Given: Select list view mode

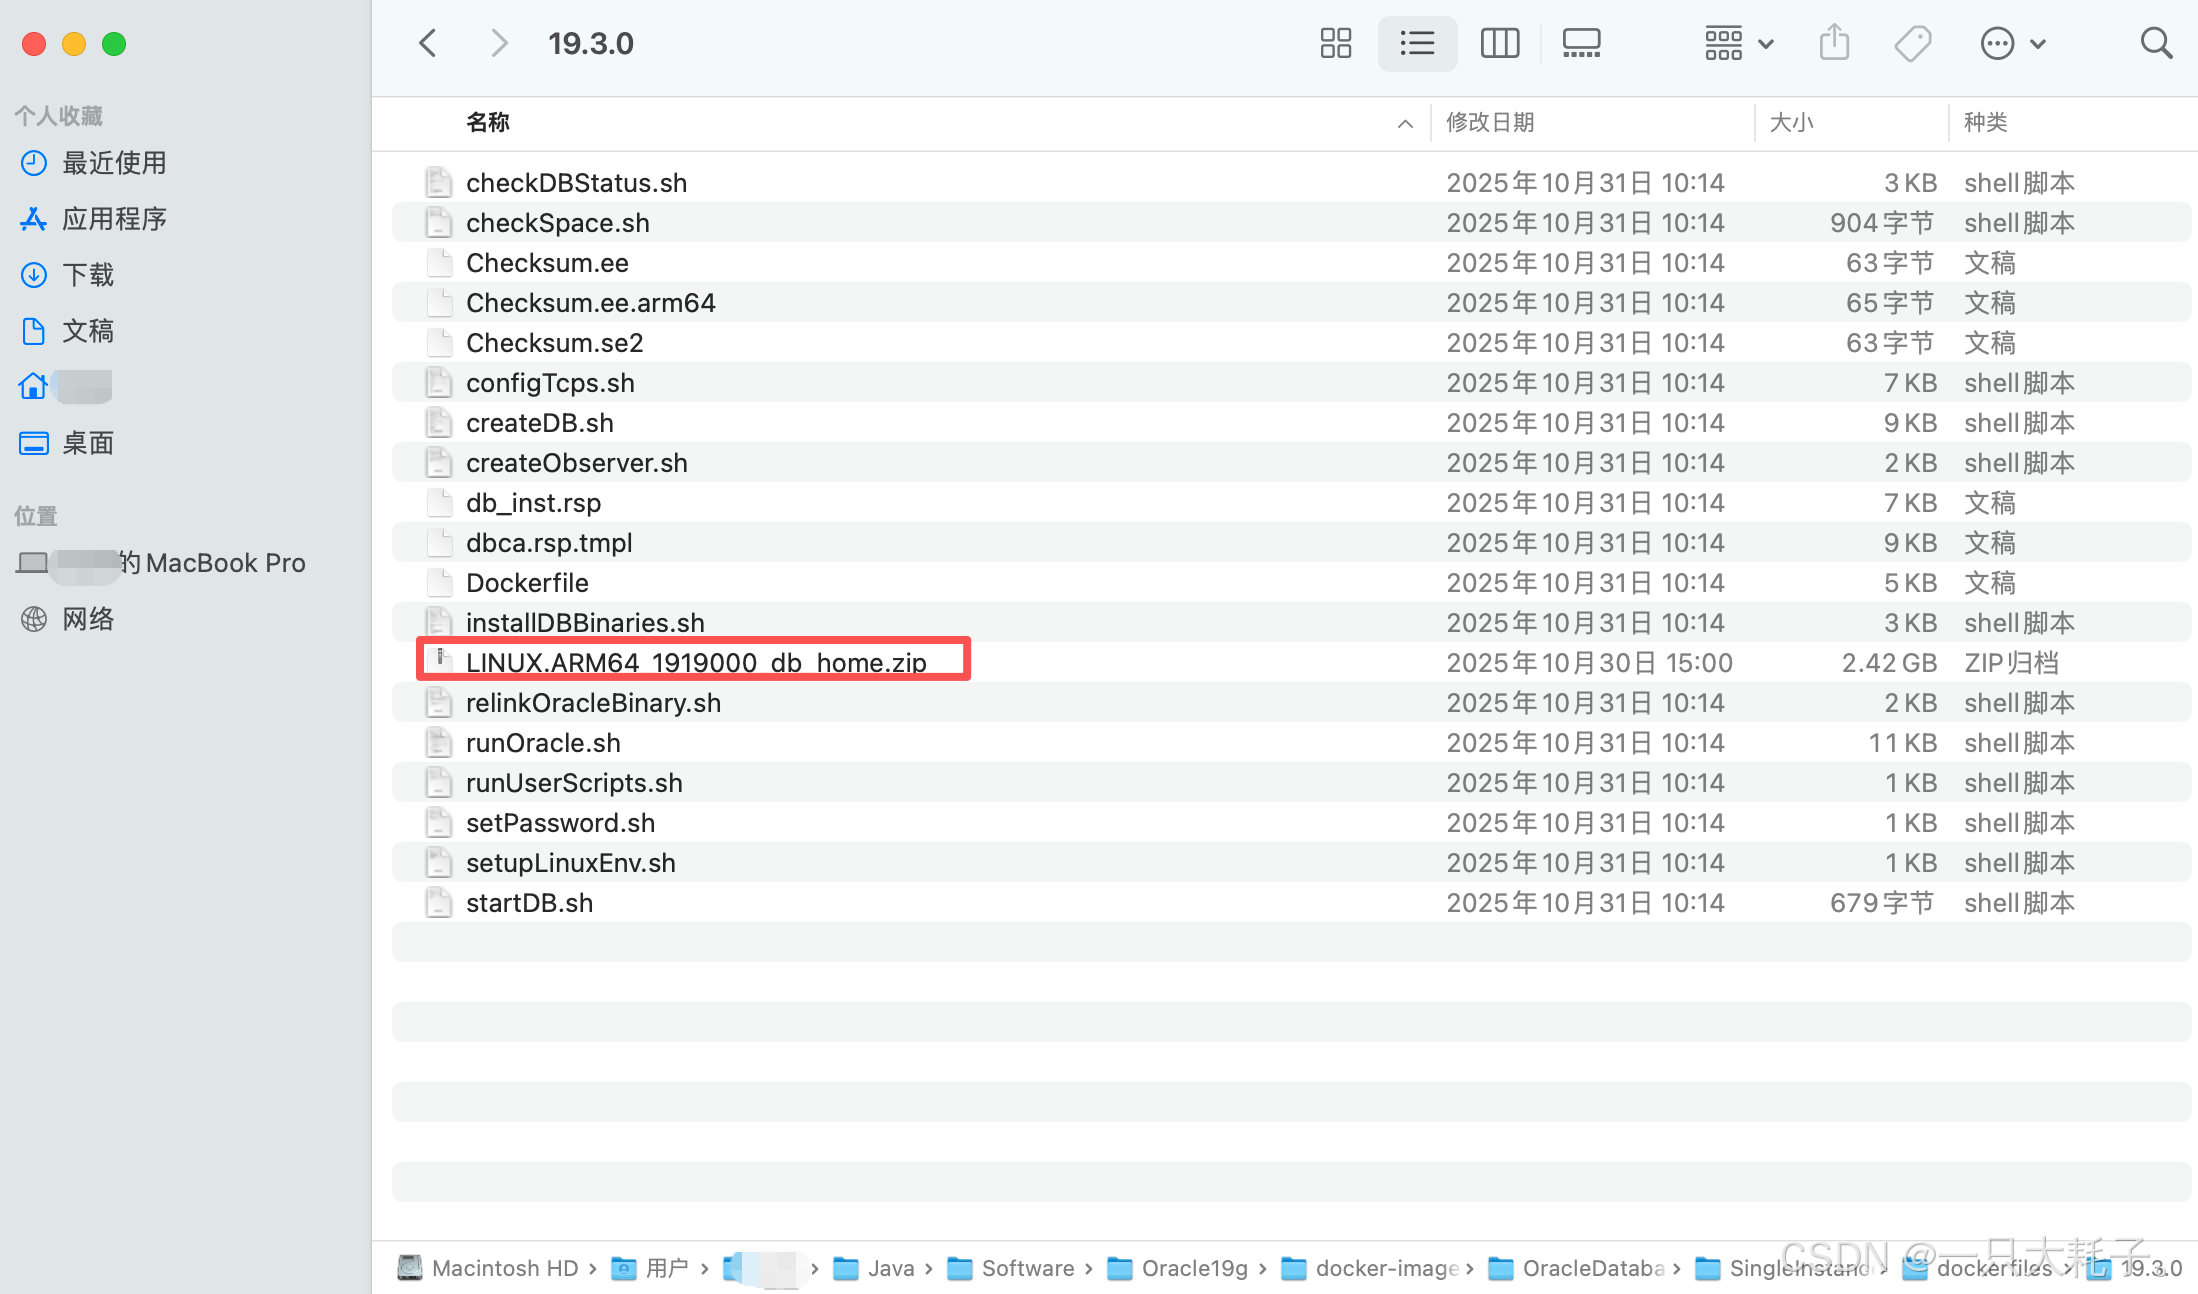Looking at the screenshot, I should 1417,43.
